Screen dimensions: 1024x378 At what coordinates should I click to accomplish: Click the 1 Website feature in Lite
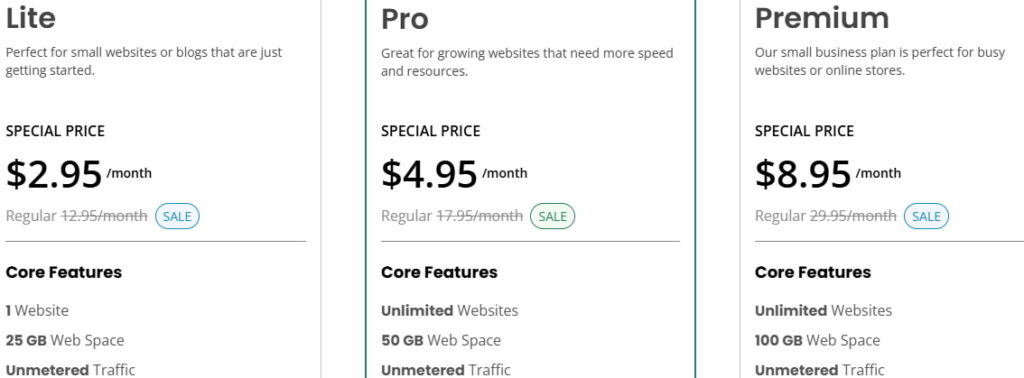37,311
